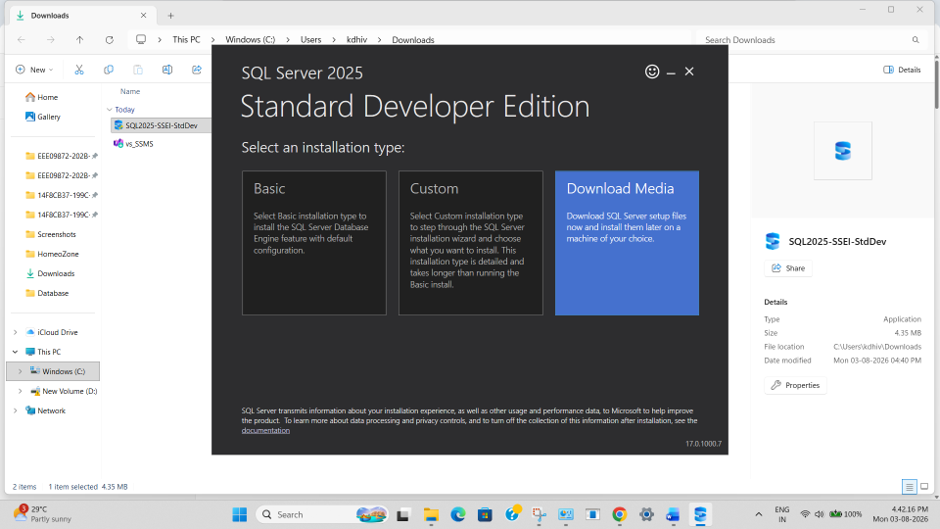This screenshot has height=529, width=940.
Task: Open the Windows Start menu
Action: 240,515
